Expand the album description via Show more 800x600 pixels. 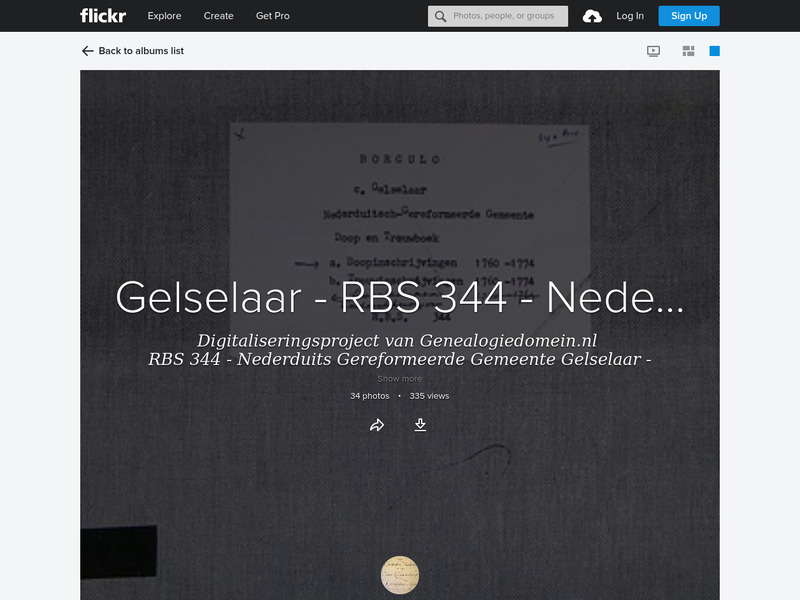pyautogui.click(x=399, y=378)
